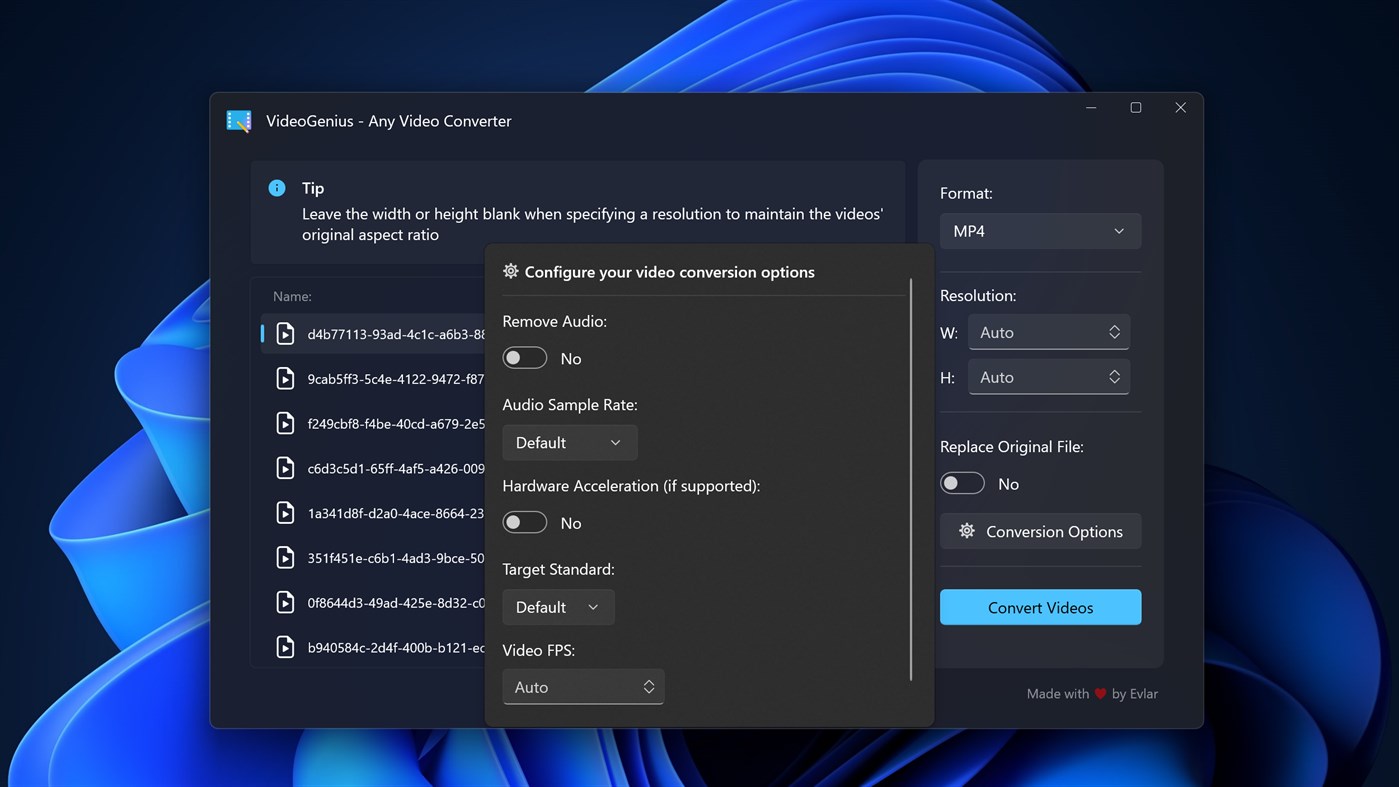Open Conversion Options
The image size is (1399, 787).
click(1040, 531)
